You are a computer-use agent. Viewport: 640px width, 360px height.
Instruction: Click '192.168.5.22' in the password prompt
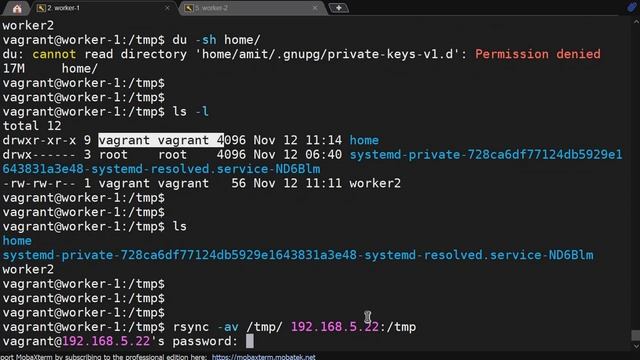click(x=106, y=341)
